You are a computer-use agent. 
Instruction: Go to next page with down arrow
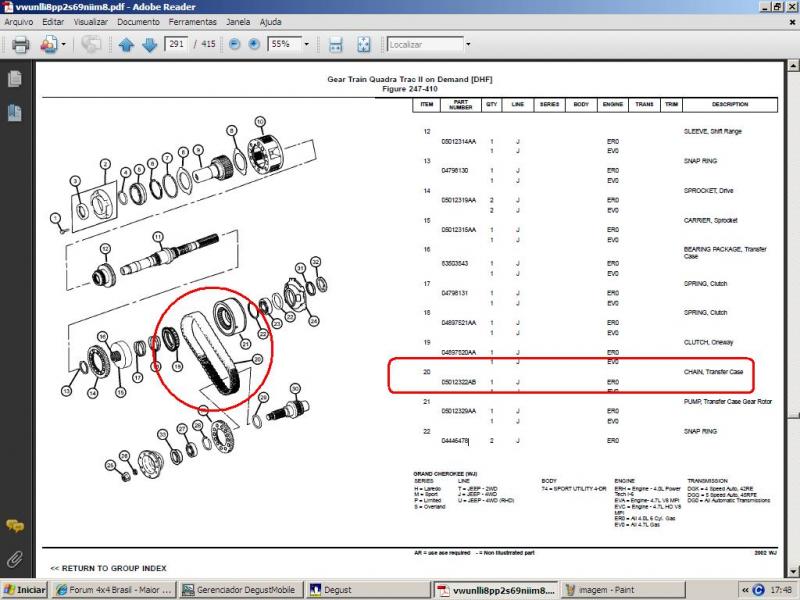(x=149, y=44)
